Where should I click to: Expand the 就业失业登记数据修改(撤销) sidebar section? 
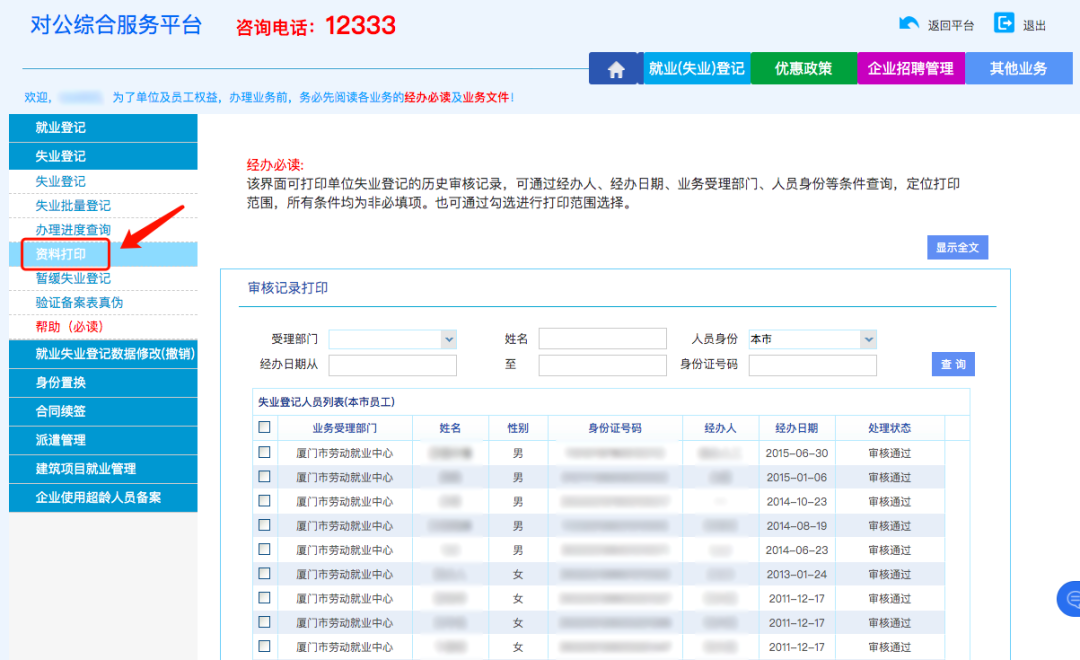(103, 354)
